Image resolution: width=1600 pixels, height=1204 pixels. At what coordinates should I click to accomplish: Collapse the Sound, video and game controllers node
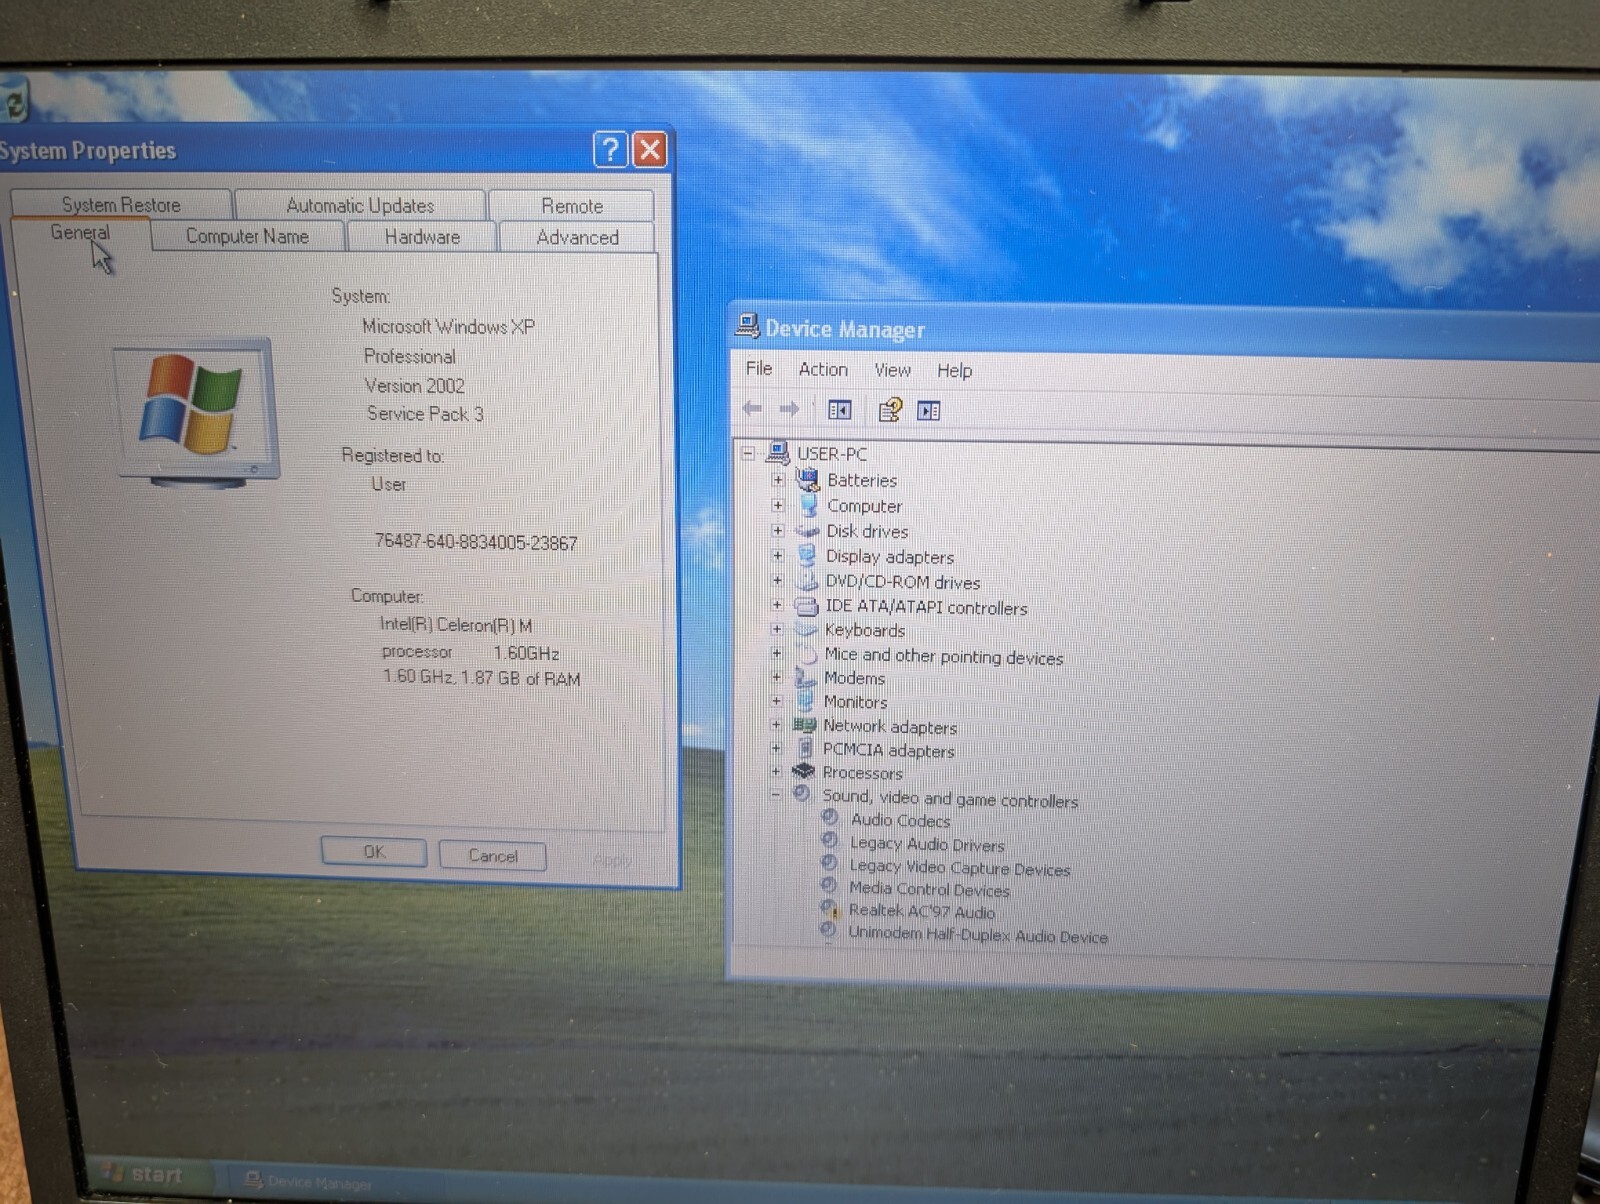click(x=775, y=795)
